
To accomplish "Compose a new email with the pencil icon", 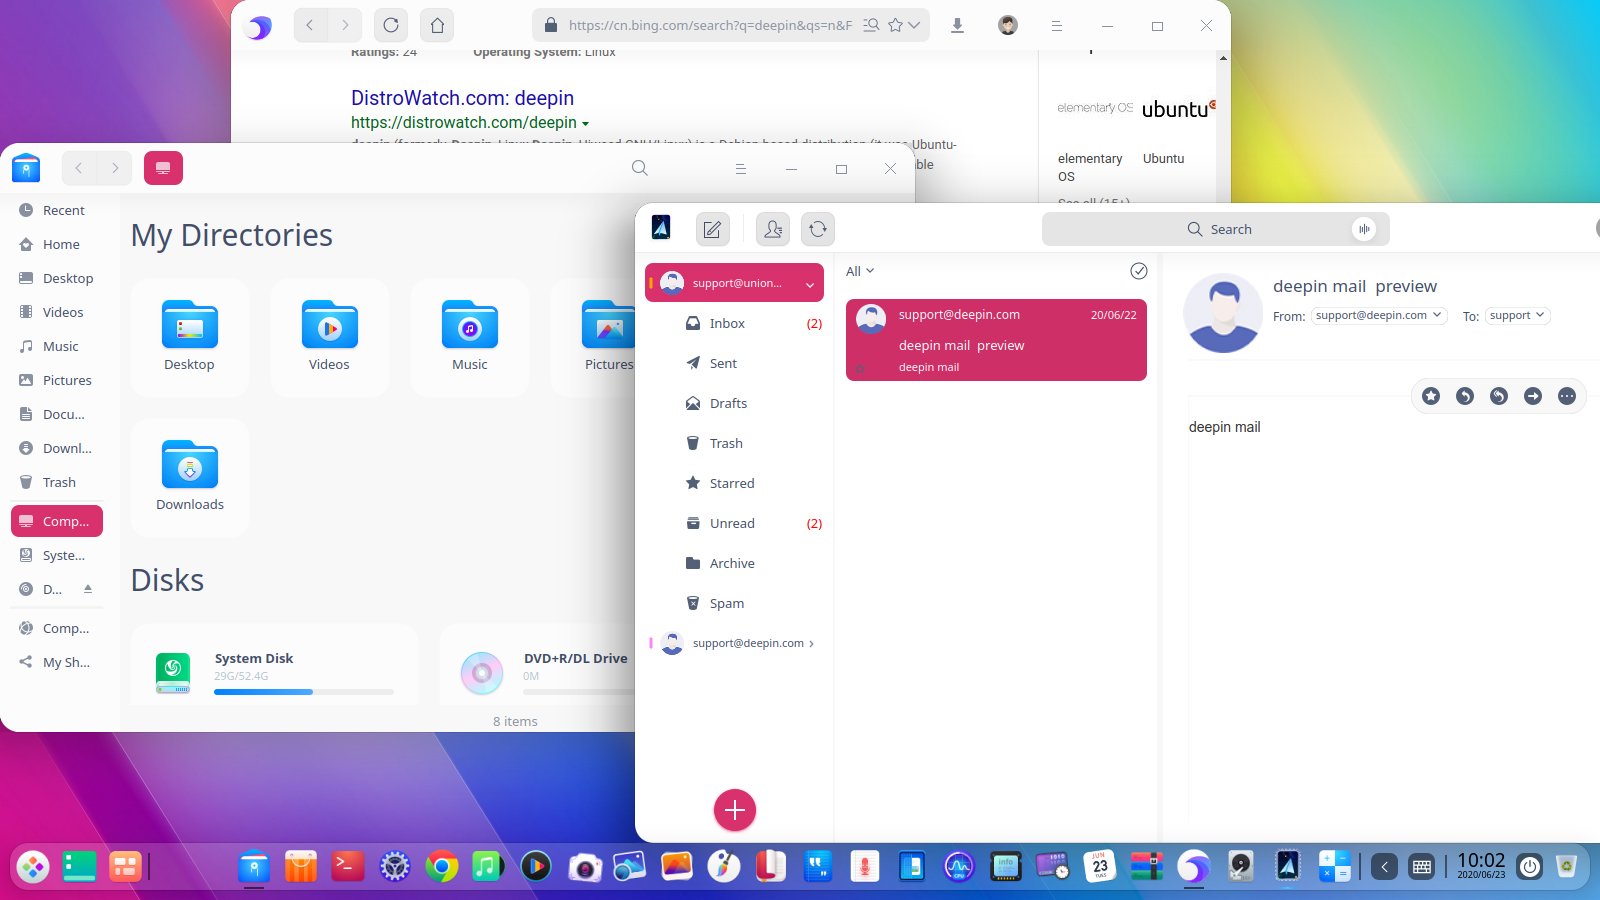I will click(712, 229).
